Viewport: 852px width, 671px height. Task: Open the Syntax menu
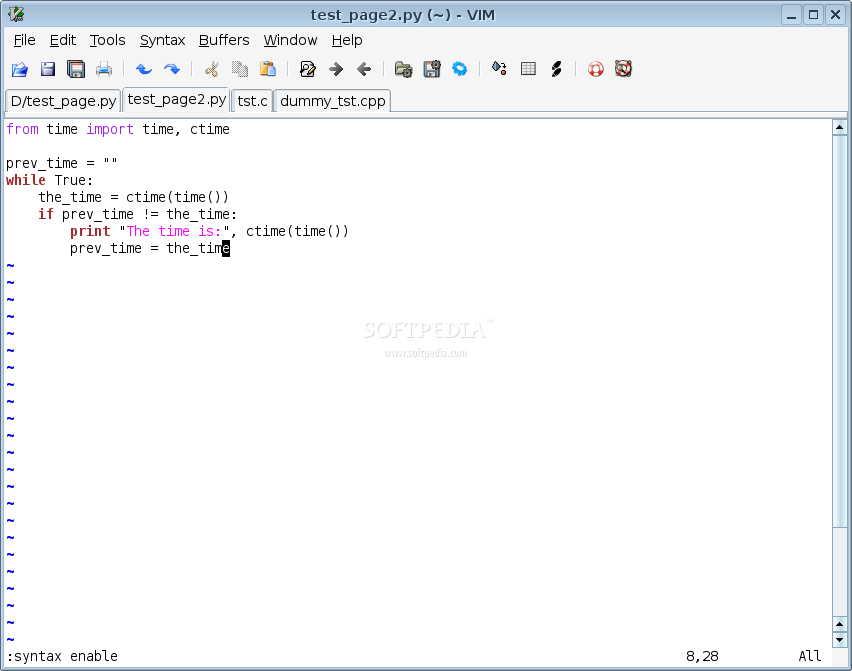click(x=162, y=40)
